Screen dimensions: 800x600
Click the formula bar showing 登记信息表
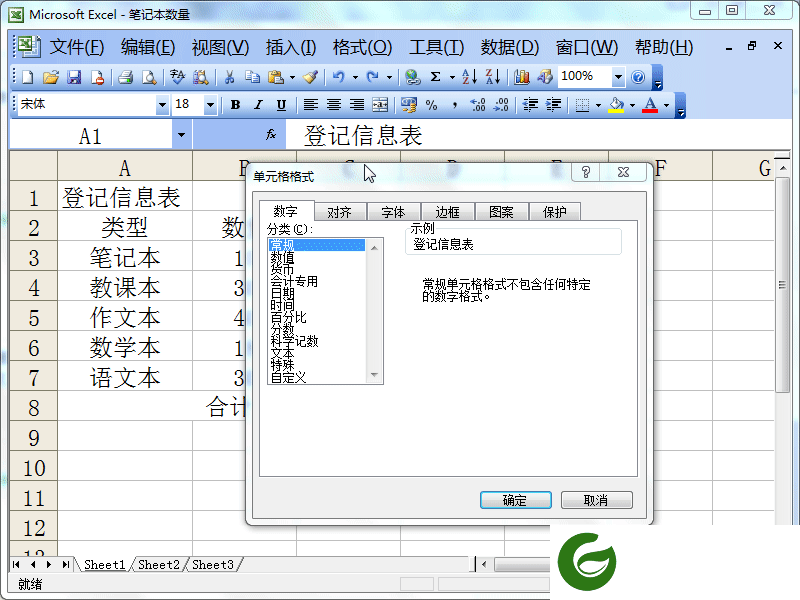point(538,135)
